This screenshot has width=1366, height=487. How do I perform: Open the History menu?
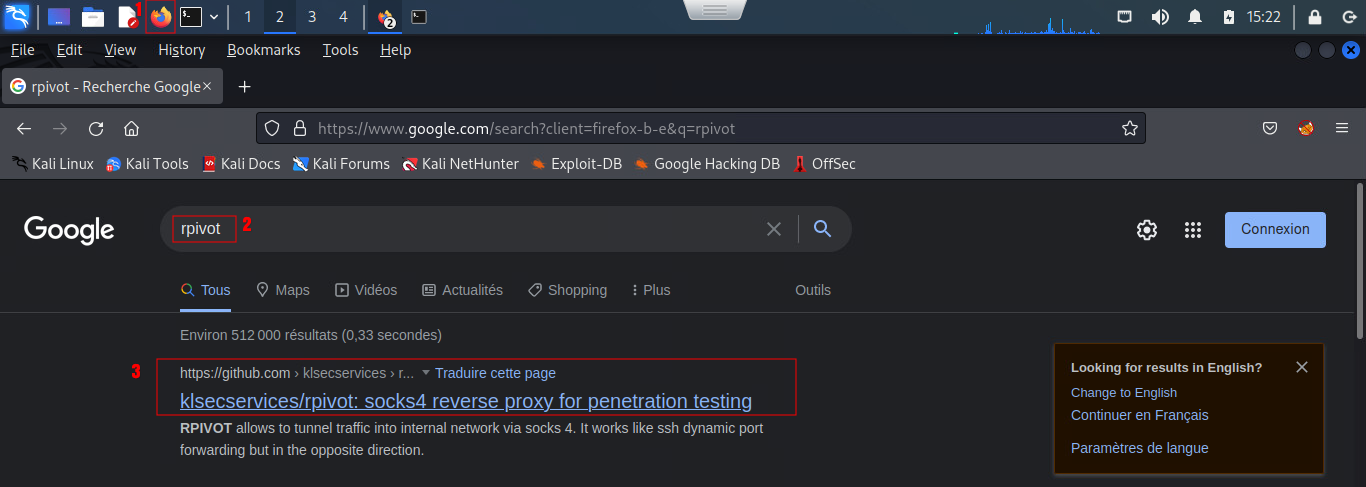coord(181,50)
